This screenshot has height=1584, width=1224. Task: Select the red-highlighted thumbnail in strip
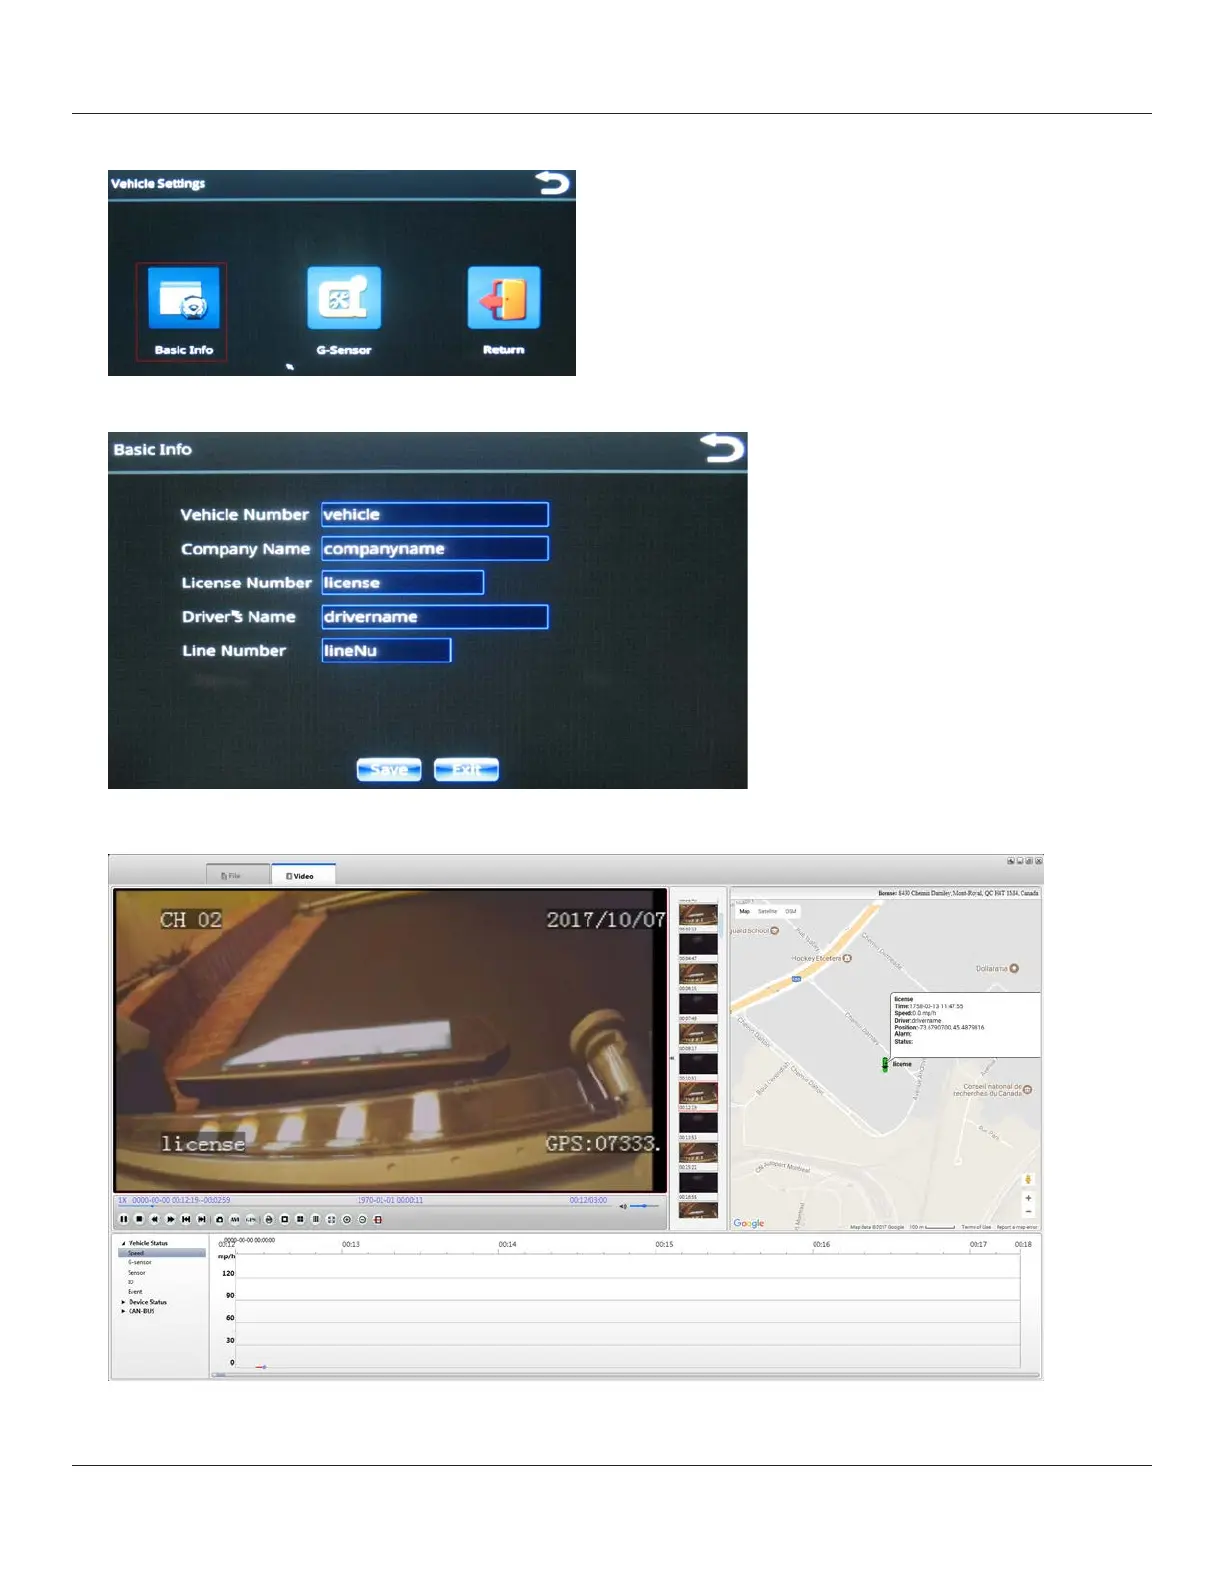698,1094
